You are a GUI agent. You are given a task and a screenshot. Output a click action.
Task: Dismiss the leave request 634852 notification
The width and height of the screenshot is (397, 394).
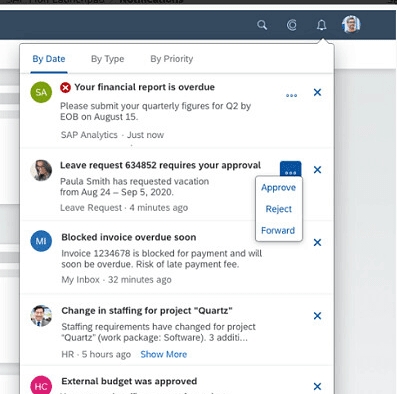317,170
